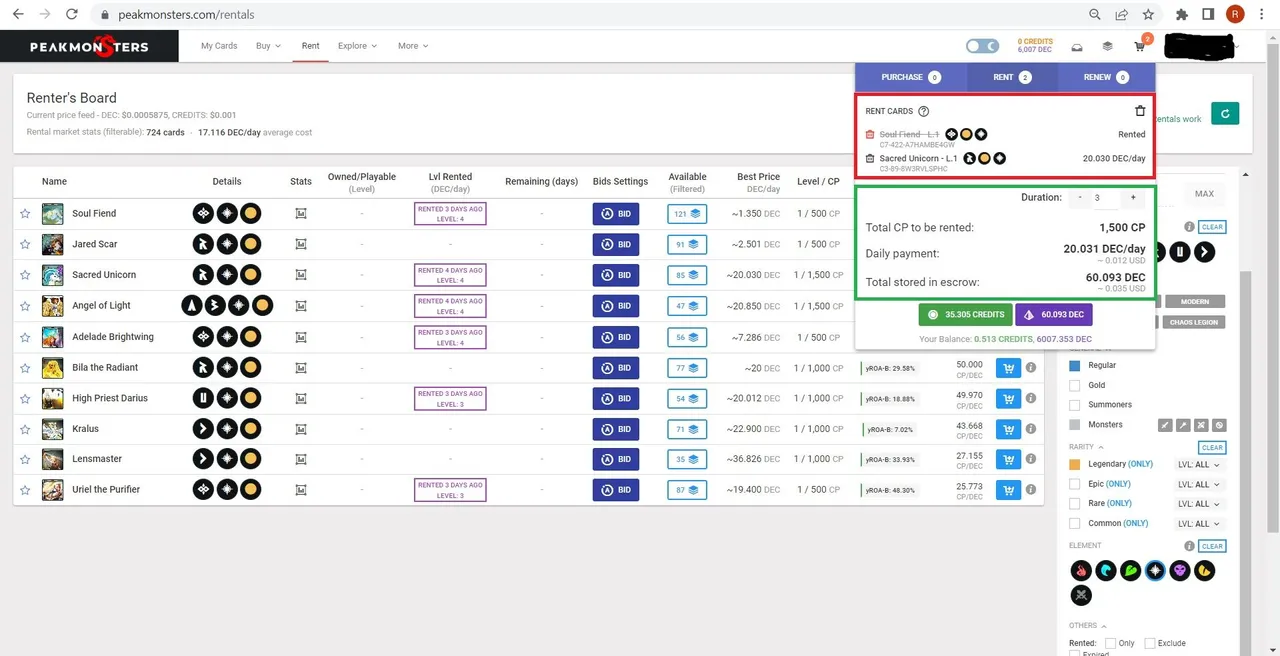Switch to the Renew cart tab
Image resolution: width=1280 pixels, height=656 pixels.
(1106, 77)
